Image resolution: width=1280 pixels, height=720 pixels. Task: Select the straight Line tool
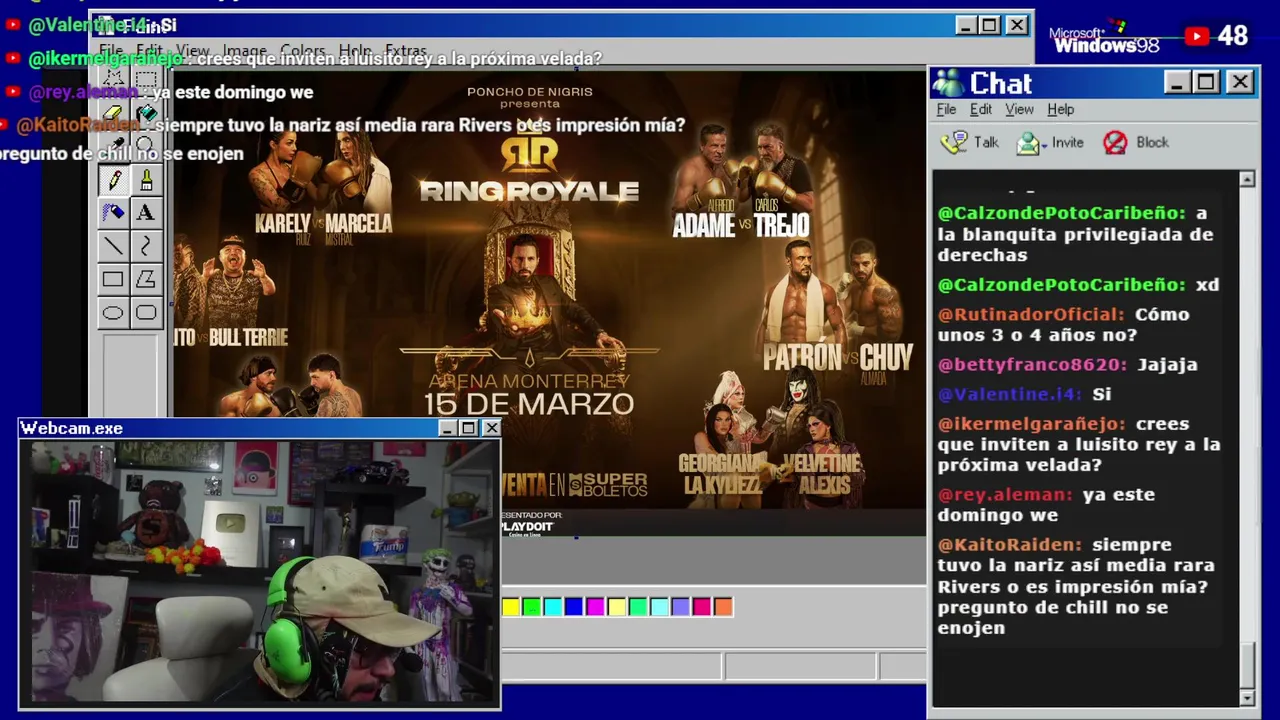113,246
